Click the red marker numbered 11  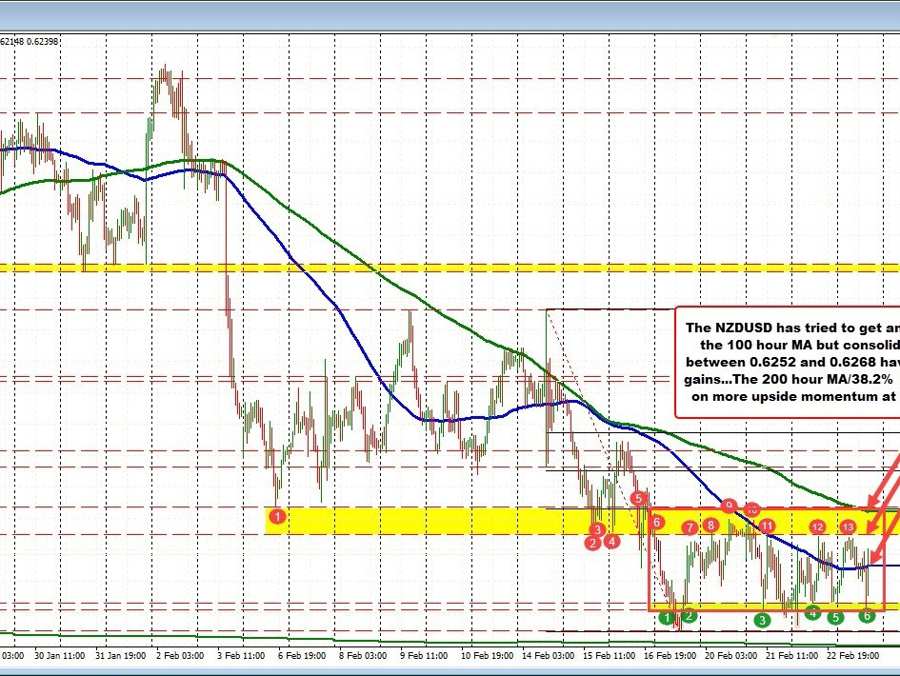766,525
